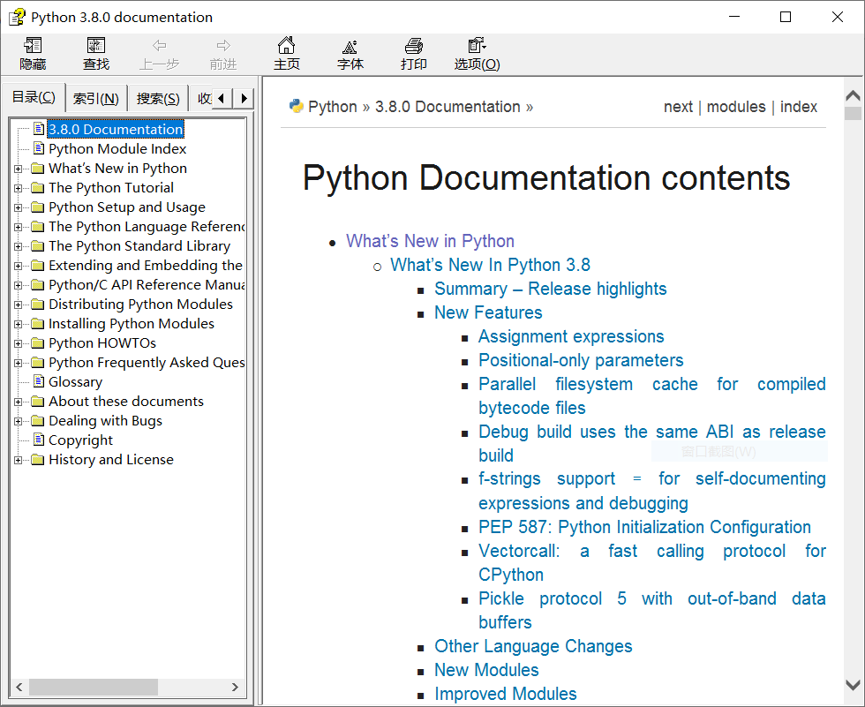This screenshot has width=865, height=707.
Task: Click page icon beside Glossary
Action: (39, 381)
